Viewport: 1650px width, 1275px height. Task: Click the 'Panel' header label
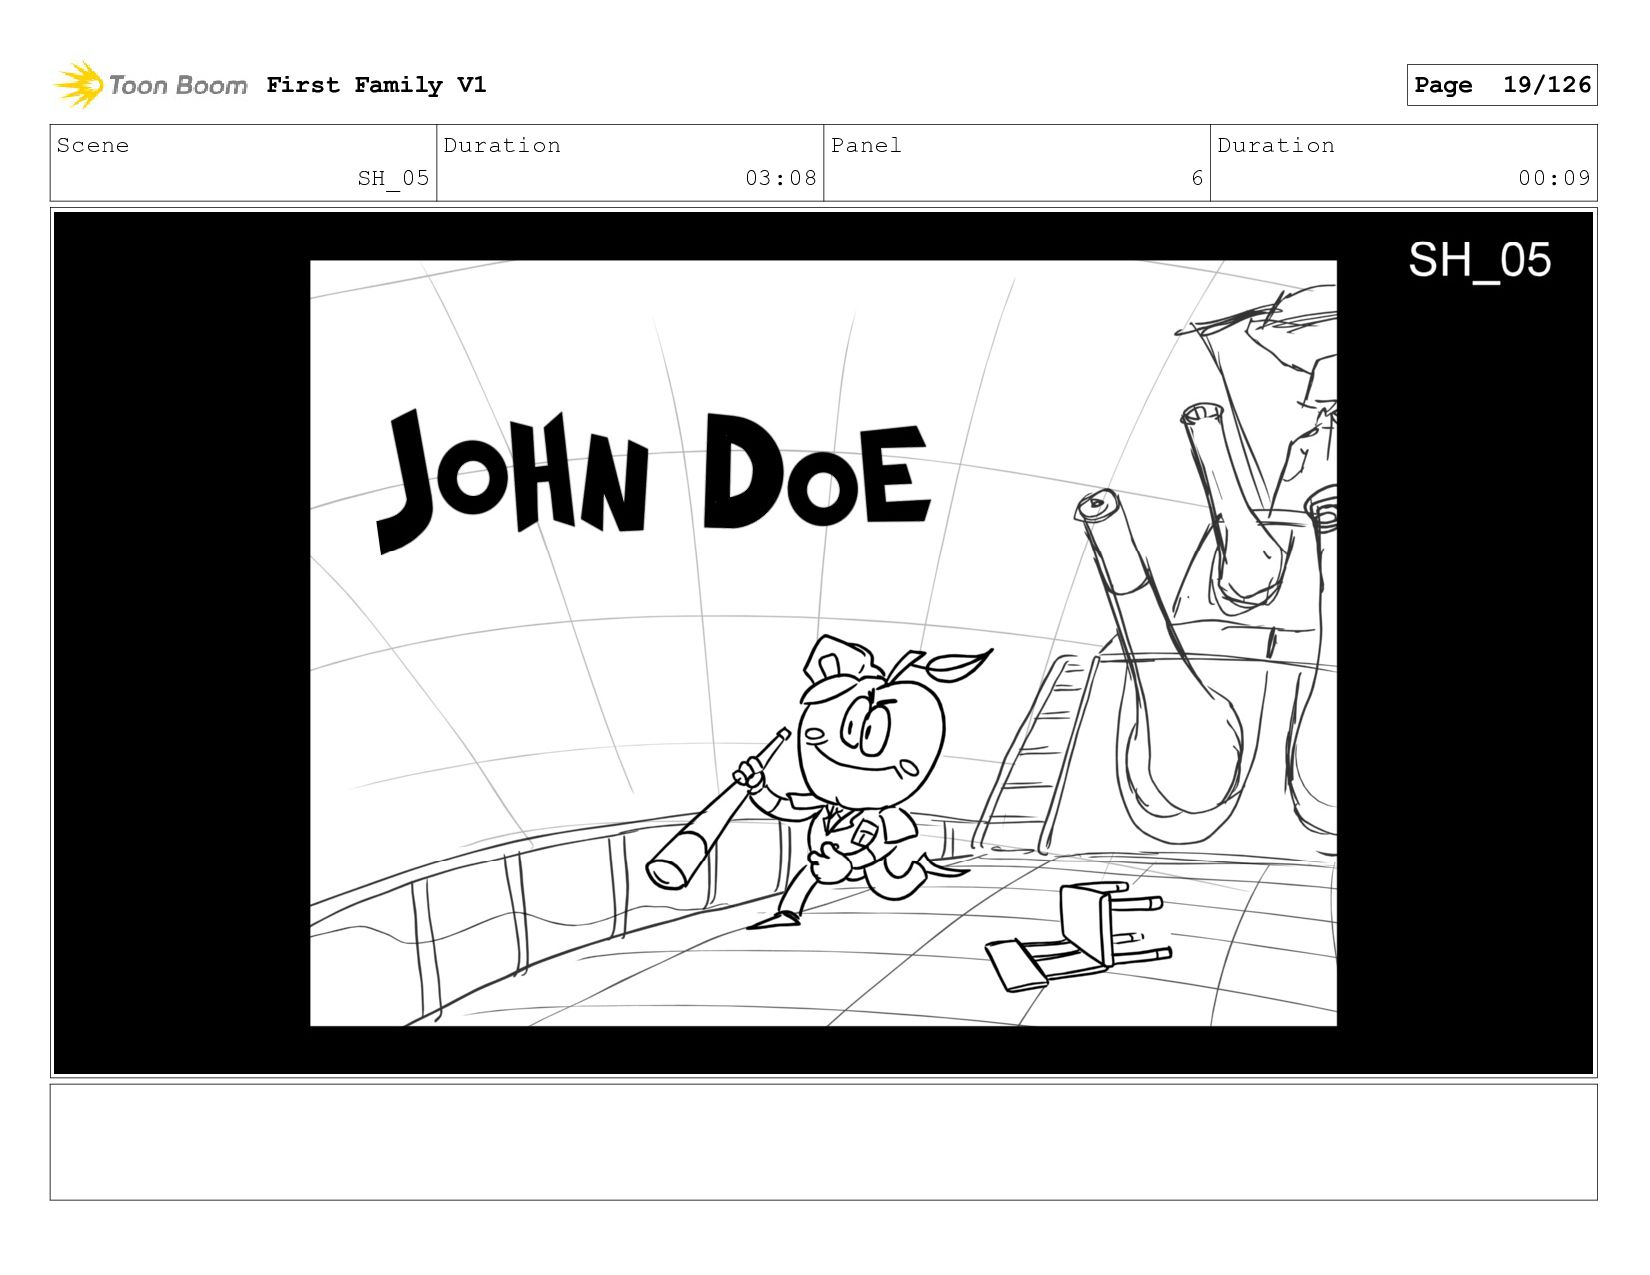866,145
